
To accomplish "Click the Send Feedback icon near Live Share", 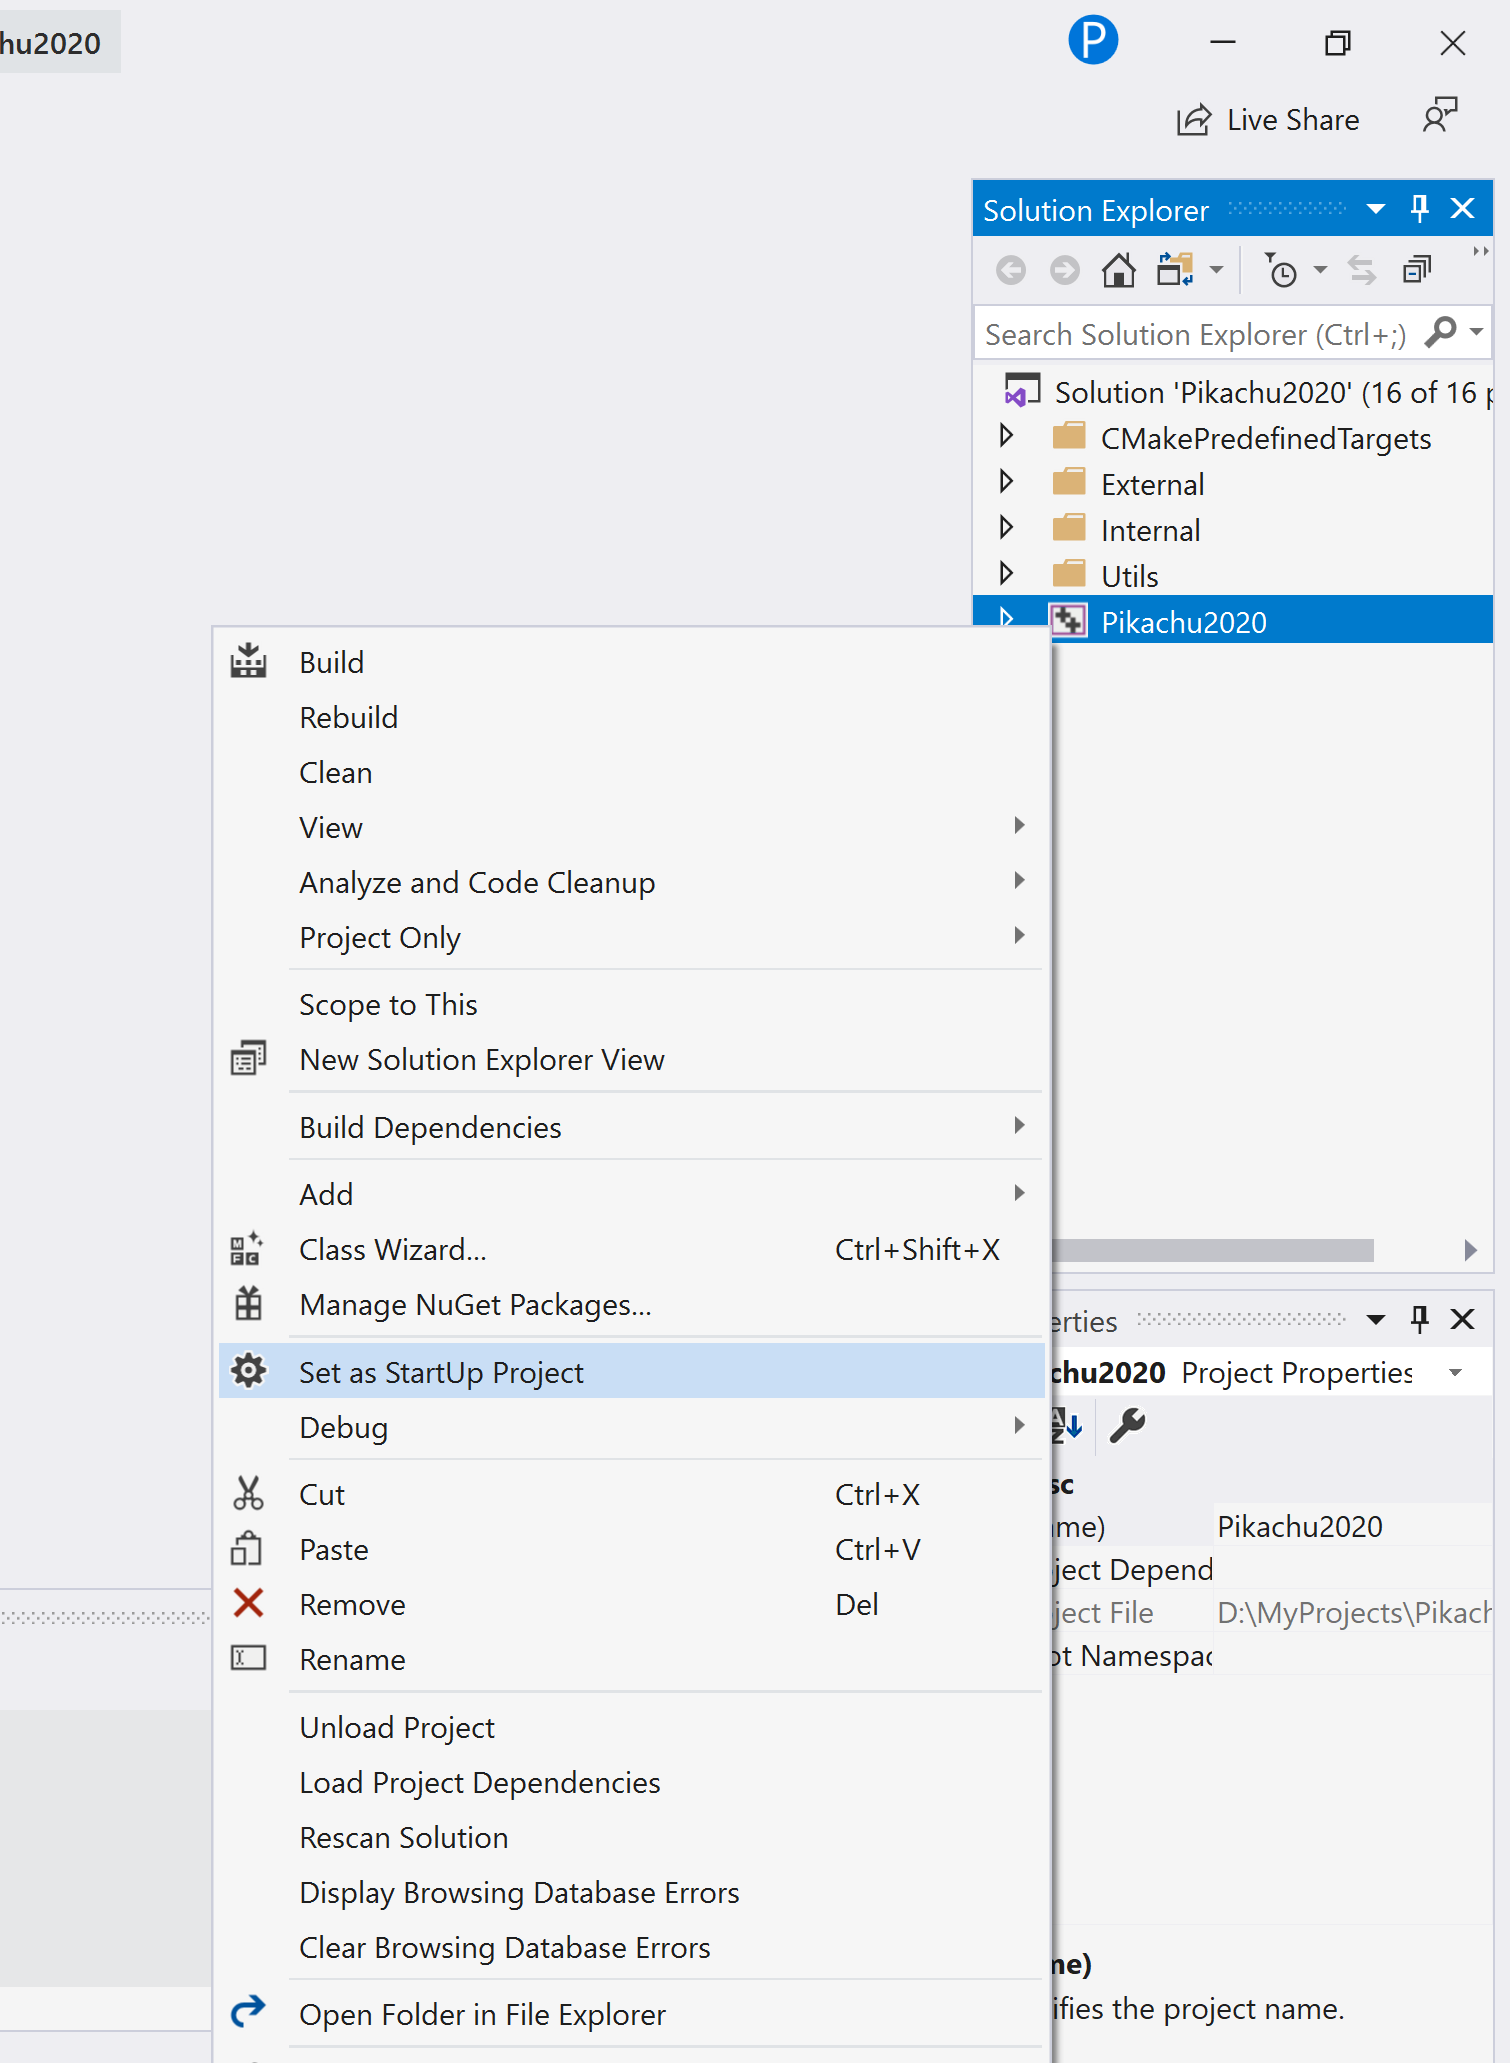I will click(x=1440, y=117).
